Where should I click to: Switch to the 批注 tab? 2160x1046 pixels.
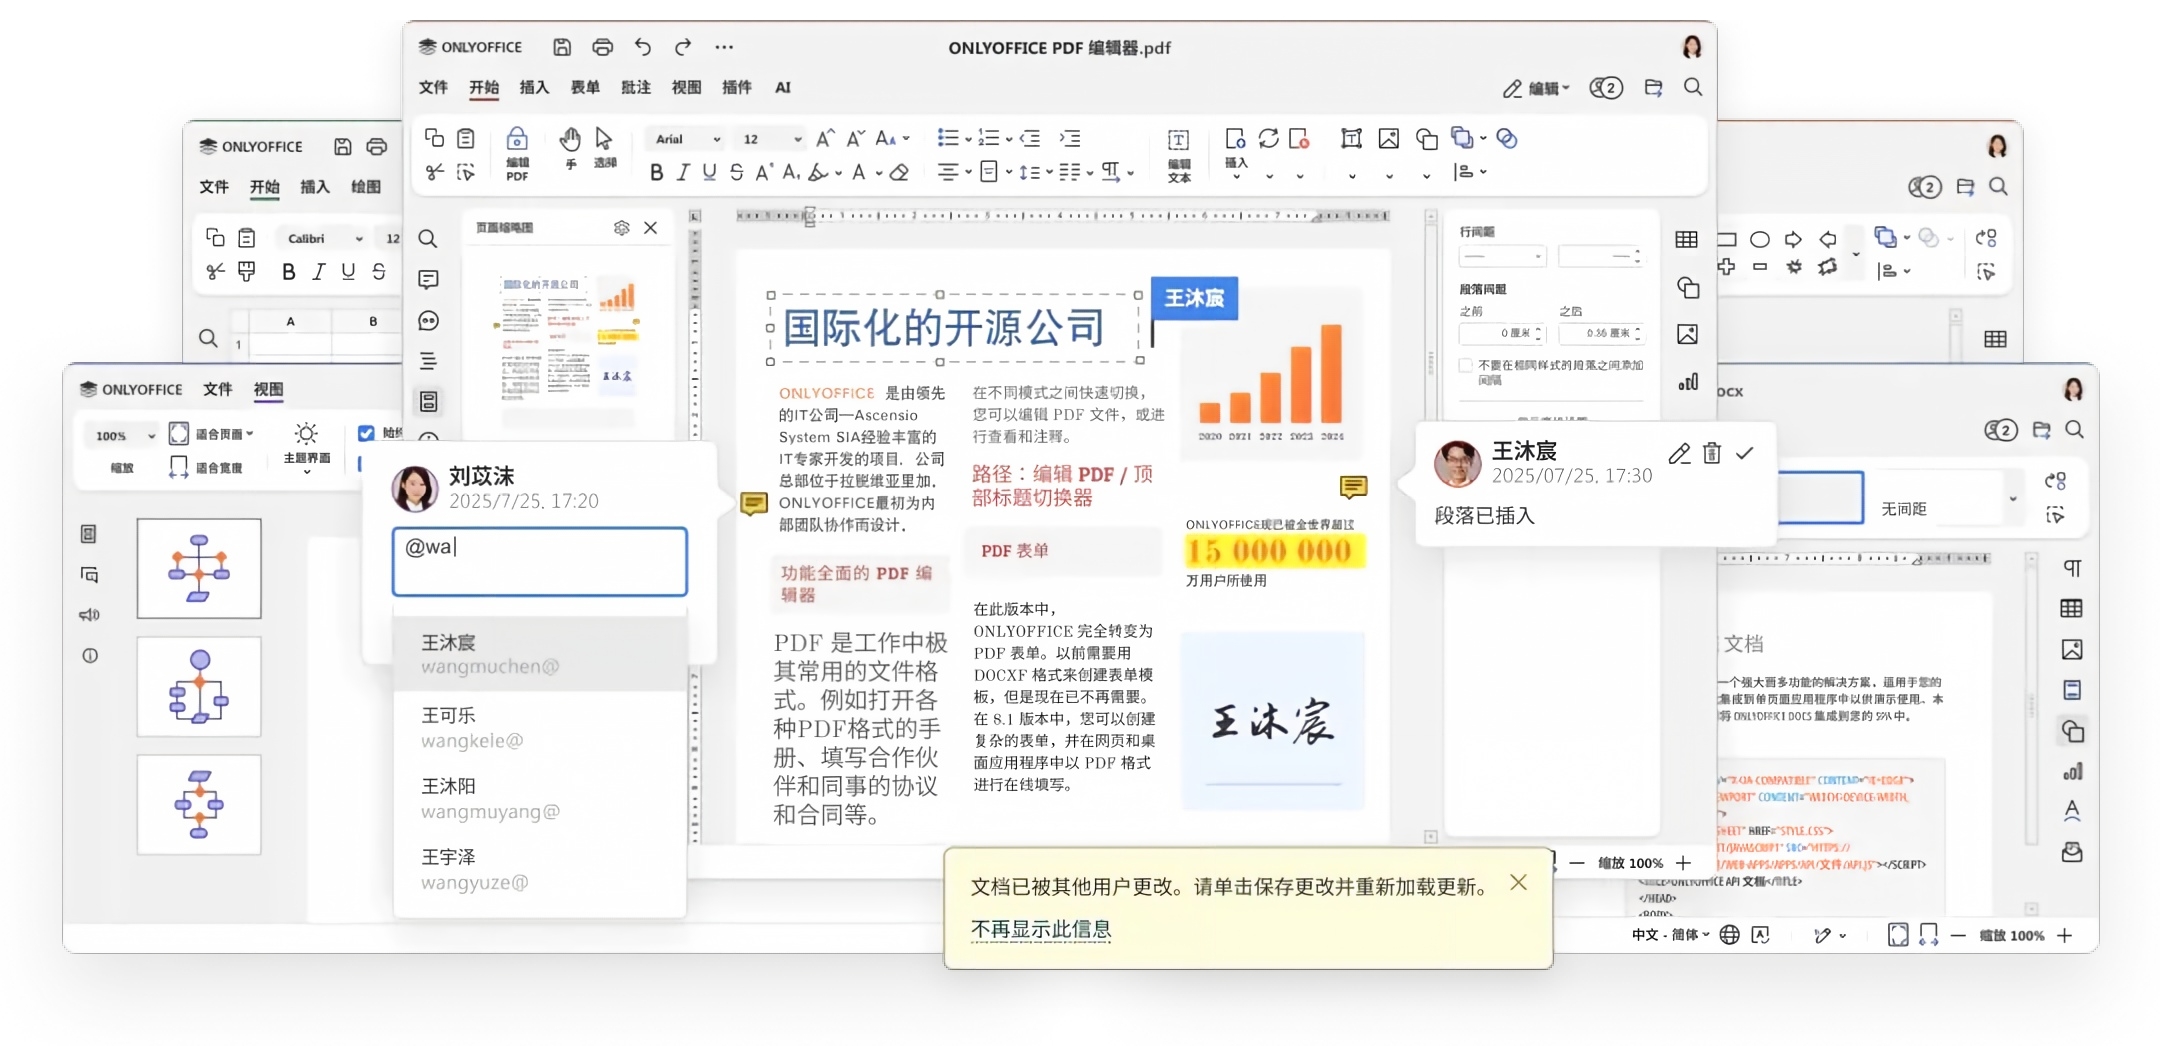tap(636, 87)
